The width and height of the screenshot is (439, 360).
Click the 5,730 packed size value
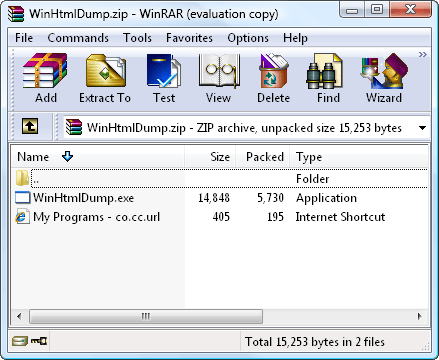click(x=270, y=198)
